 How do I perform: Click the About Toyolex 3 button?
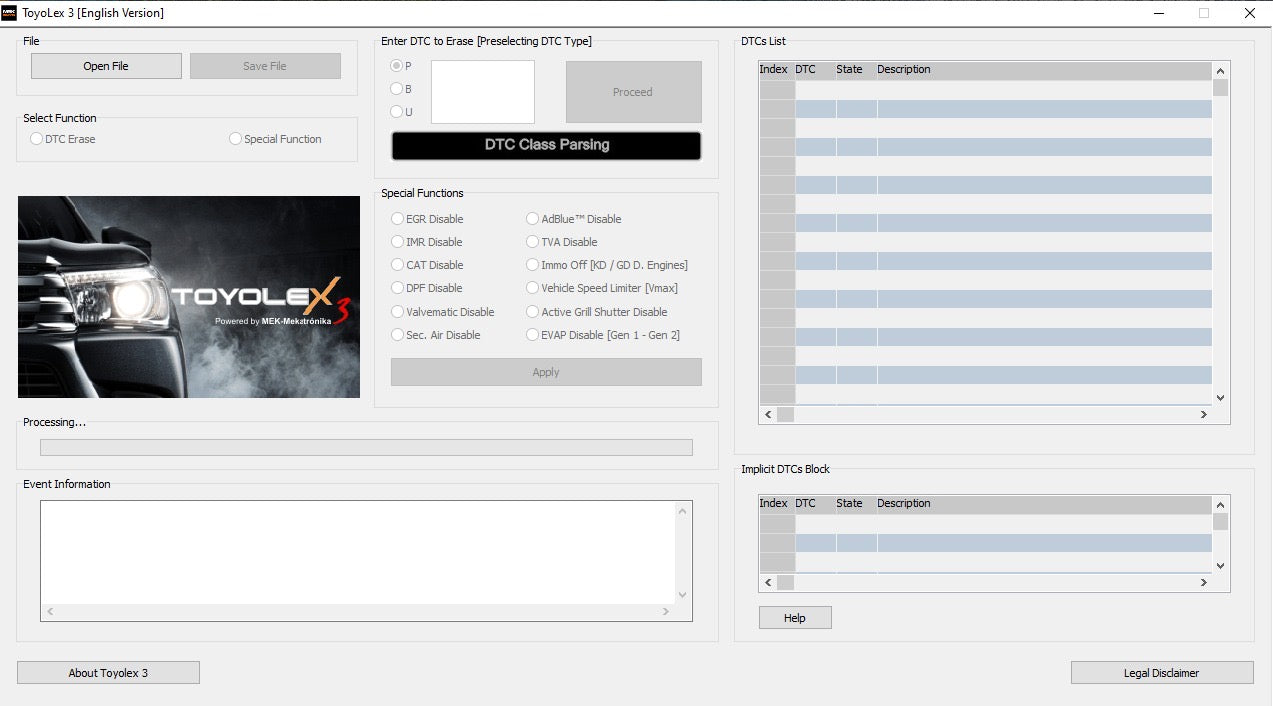coord(108,673)
